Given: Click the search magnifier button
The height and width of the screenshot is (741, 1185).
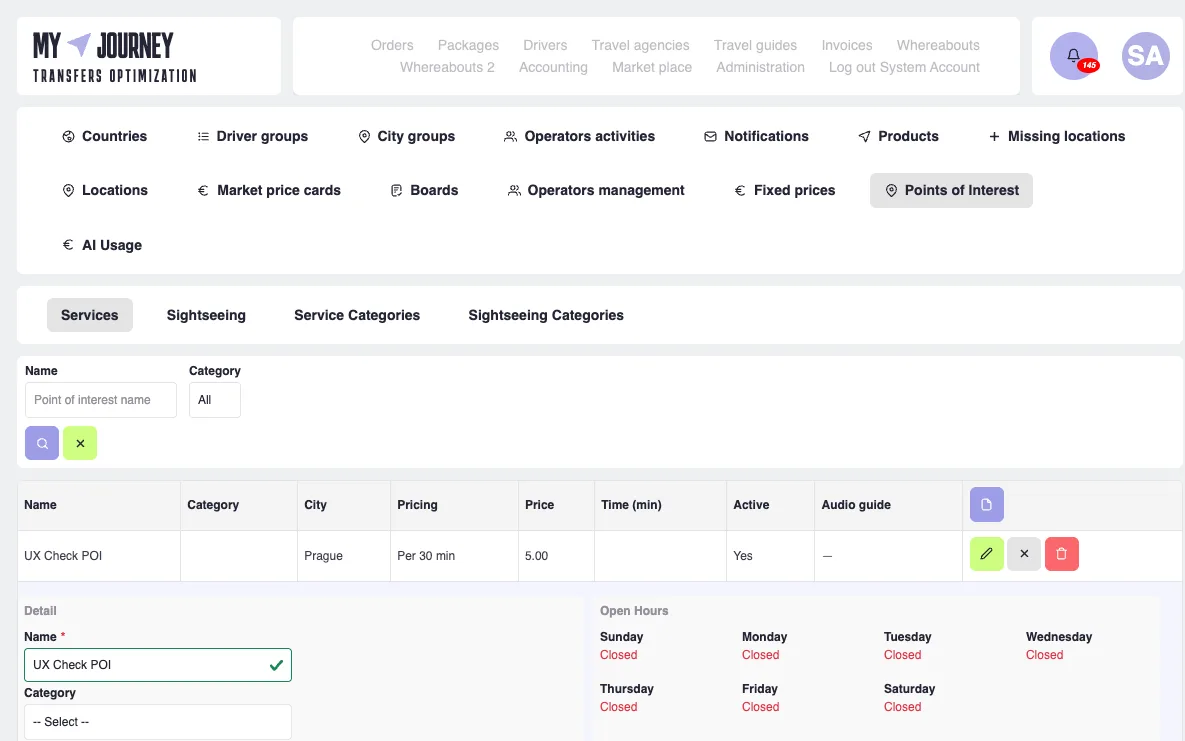Looking at the screenshot, I should pos(42,443).
